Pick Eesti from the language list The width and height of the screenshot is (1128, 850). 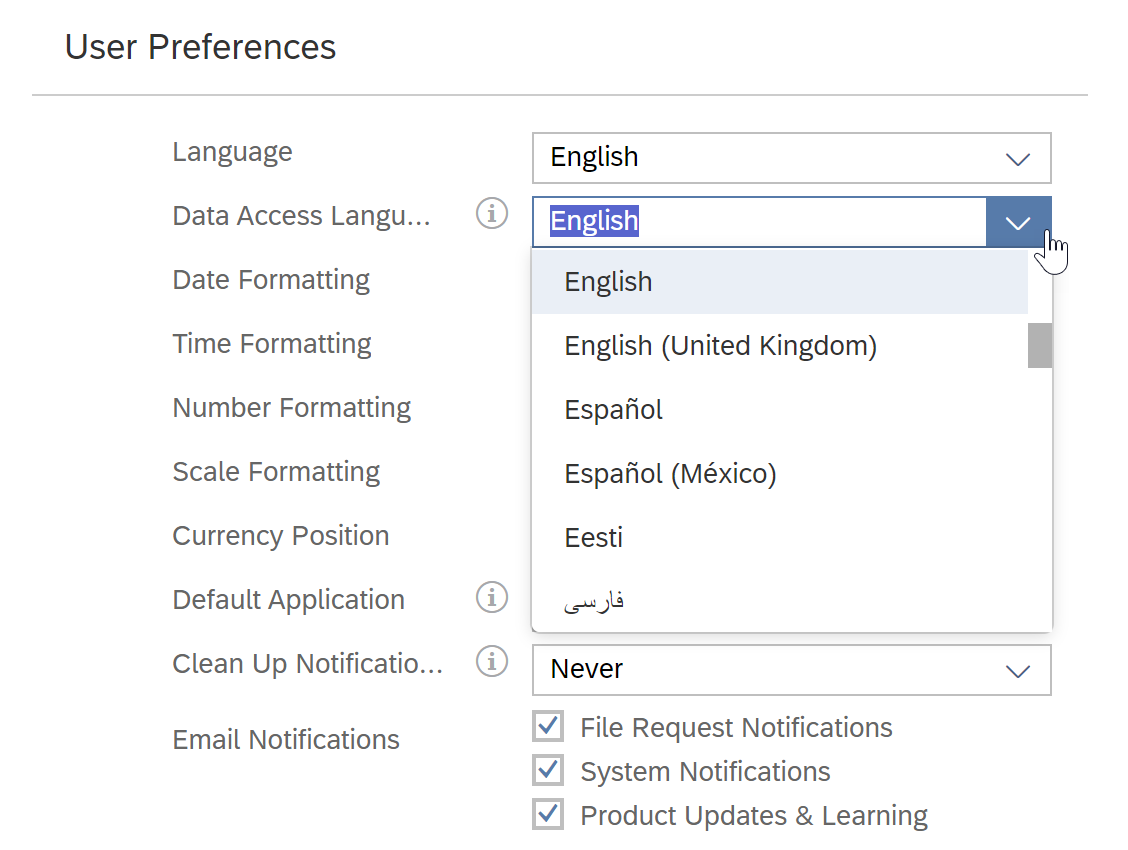(x=593, y=537)
